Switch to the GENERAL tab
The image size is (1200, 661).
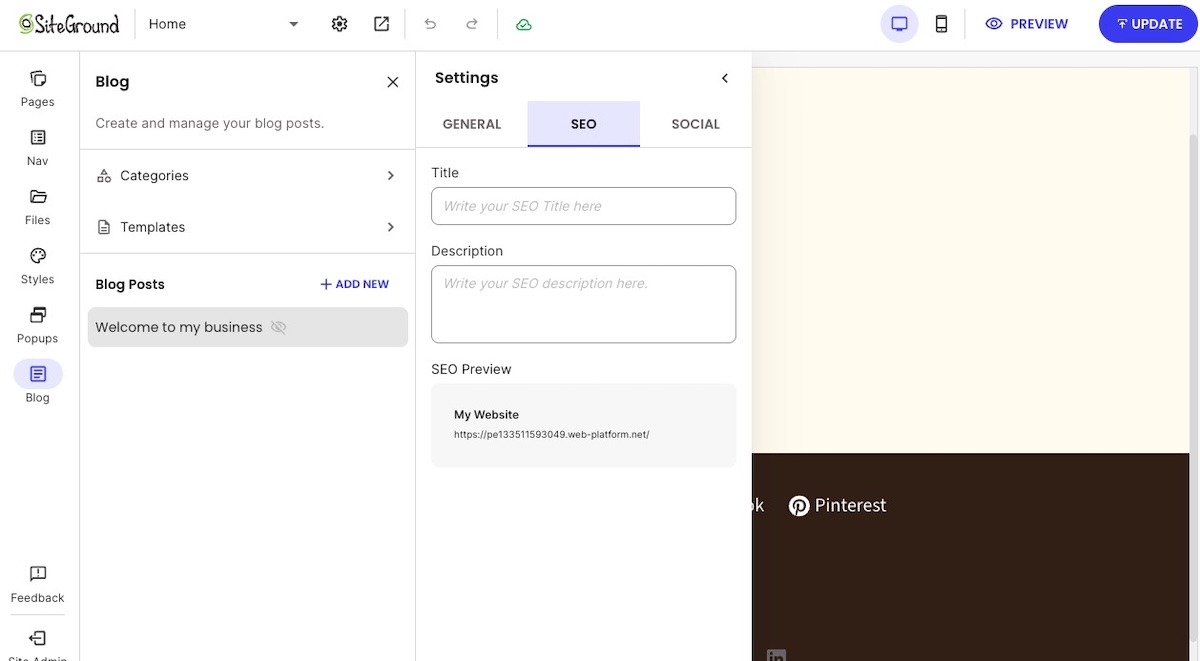pyautogui.click(x=472, y=124)
